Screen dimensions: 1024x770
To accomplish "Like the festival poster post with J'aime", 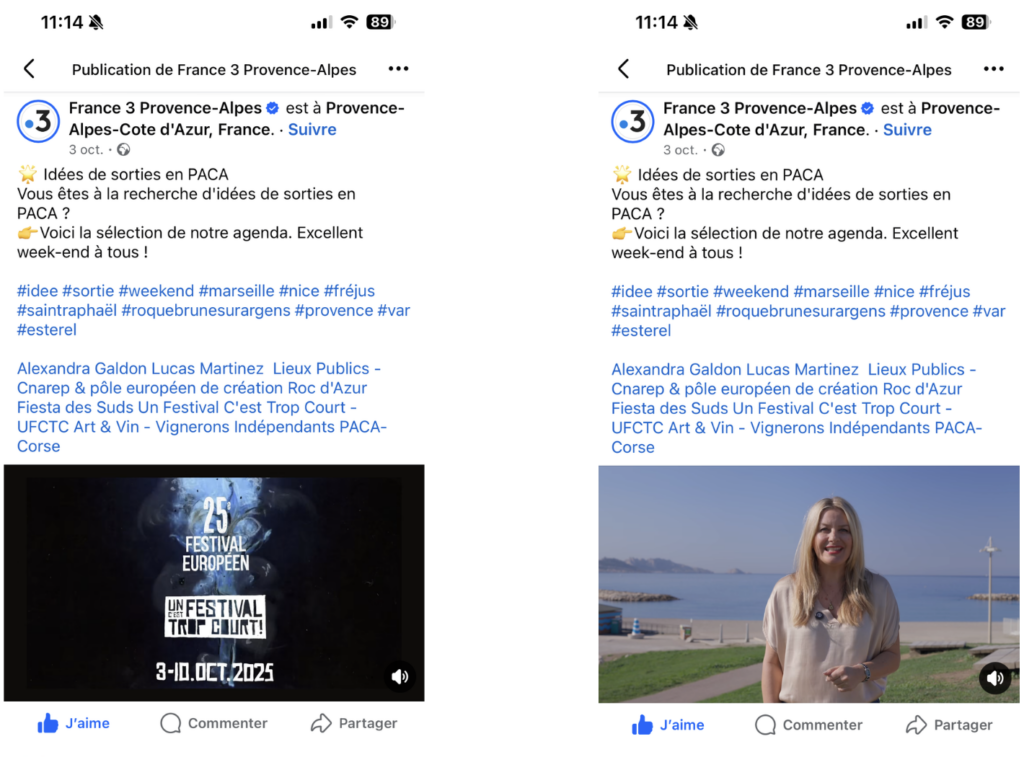I will pyautogui.click(x=74, y=723).
